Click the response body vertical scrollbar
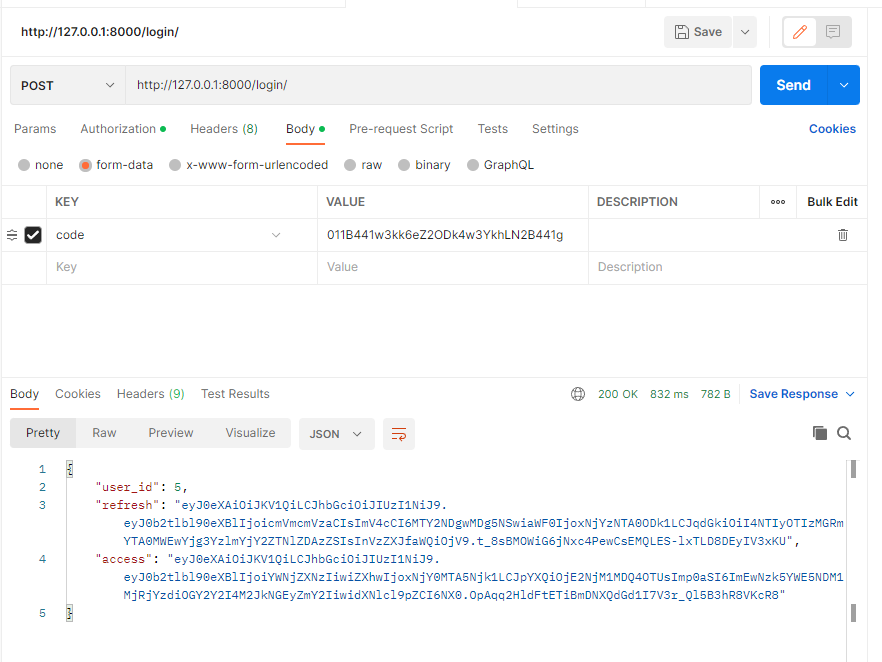Image resolution: width=882 pixels, height=662 pixels. click(853, 540)
